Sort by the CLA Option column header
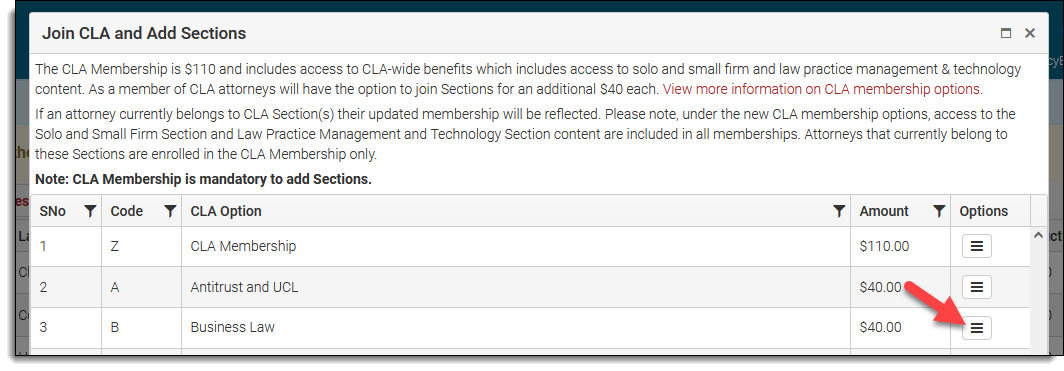Screen dimensions: 1064x371 (226, 212)
